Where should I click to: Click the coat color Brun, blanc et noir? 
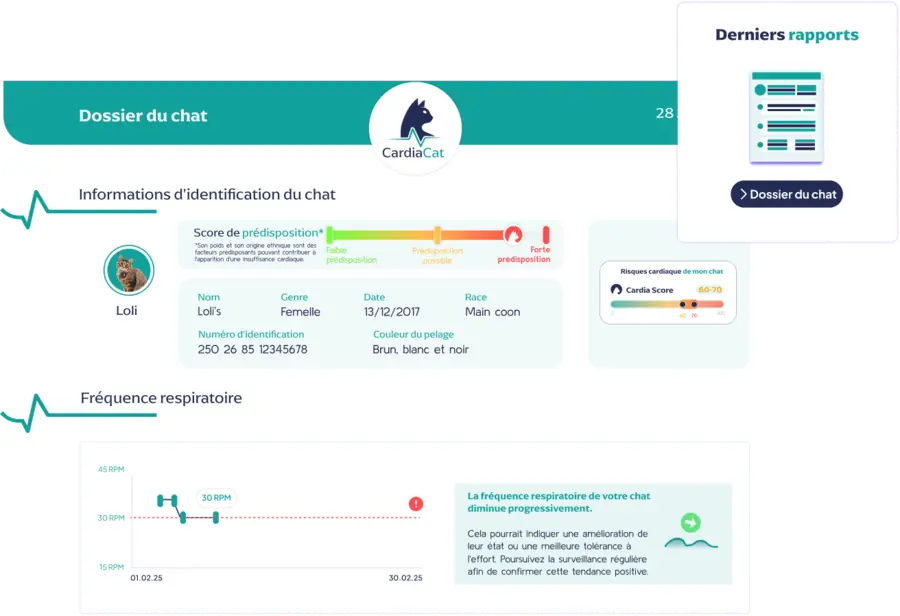coord(420,349)
